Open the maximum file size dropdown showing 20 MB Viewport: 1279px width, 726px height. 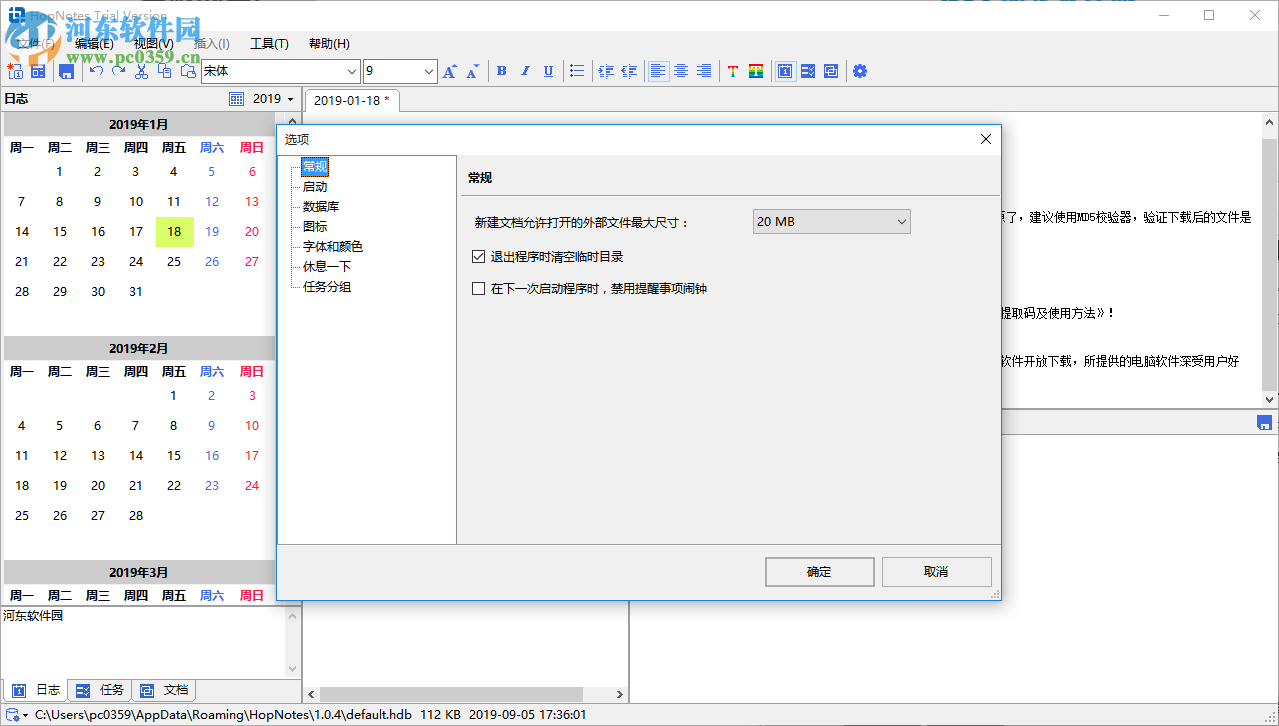coord(831,221)
